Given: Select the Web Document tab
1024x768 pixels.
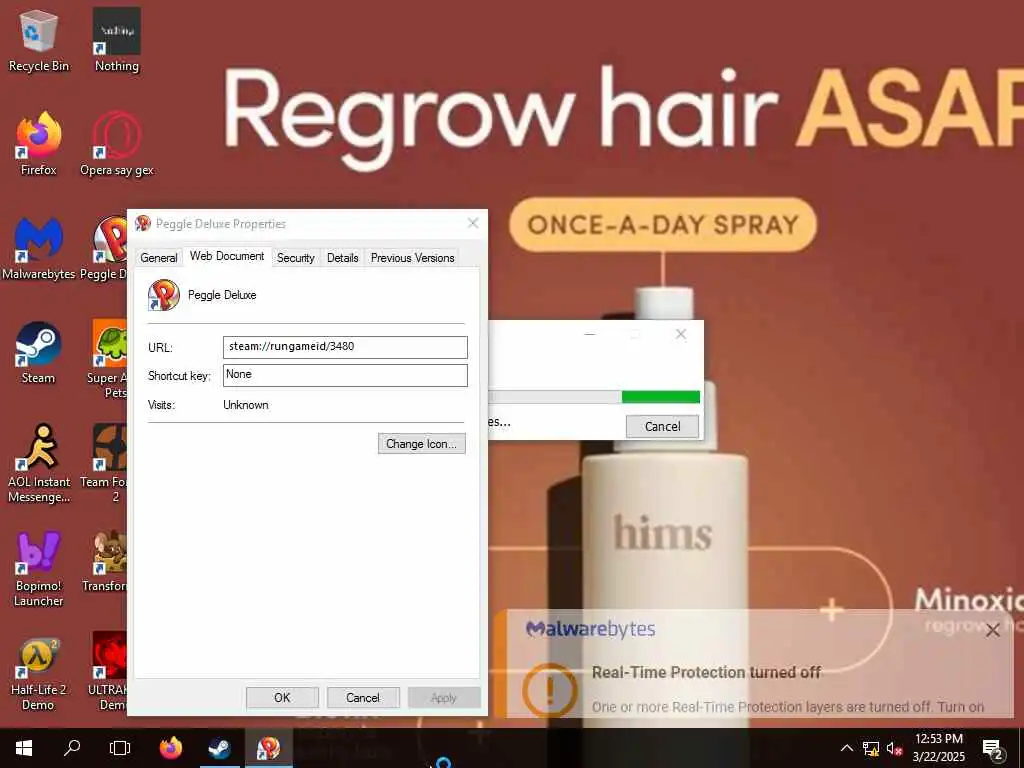Looking at the screenshot, I should click(x=227, y=256).
